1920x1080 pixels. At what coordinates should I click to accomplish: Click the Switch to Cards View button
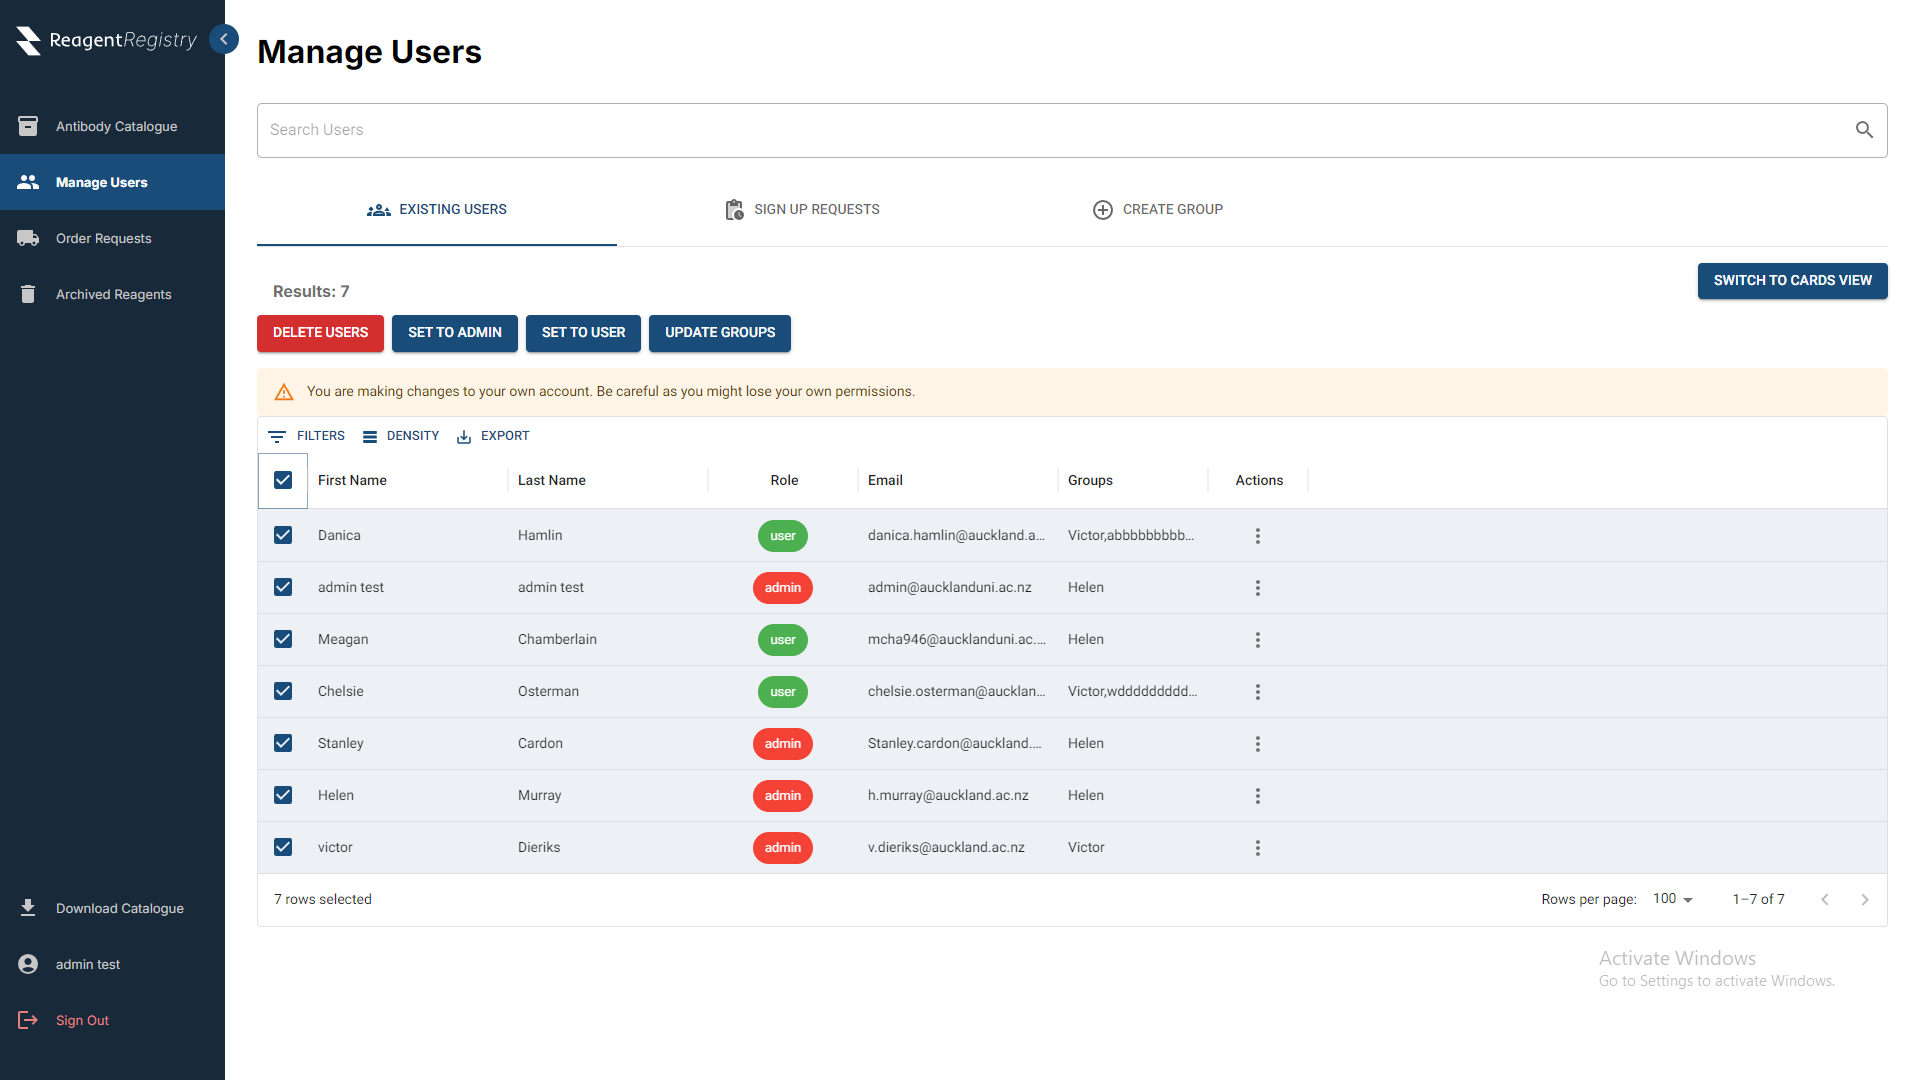click(1793, 280)
